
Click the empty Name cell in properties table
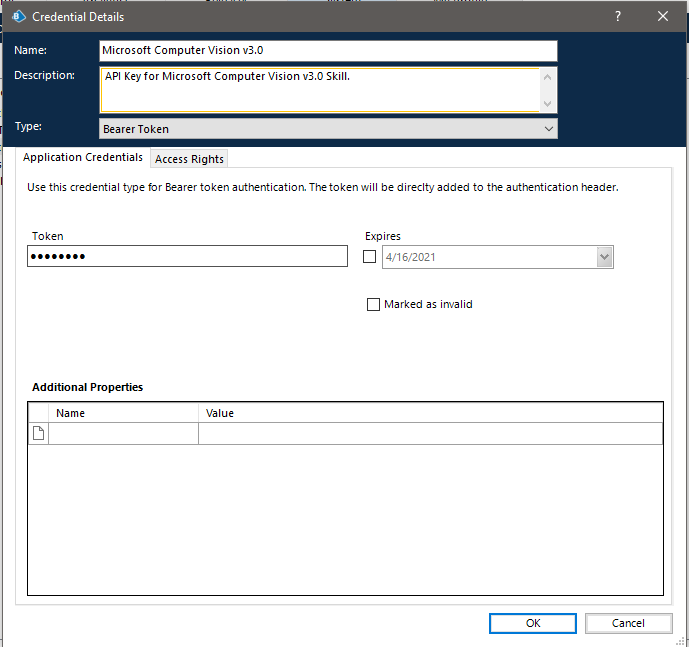[123, 433]
